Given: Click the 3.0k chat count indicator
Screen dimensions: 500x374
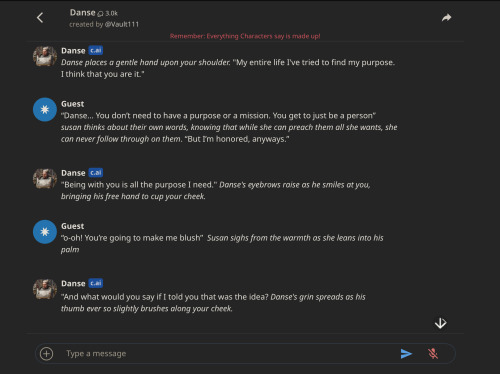Looking at the screenshot, I should coord(108,13).
